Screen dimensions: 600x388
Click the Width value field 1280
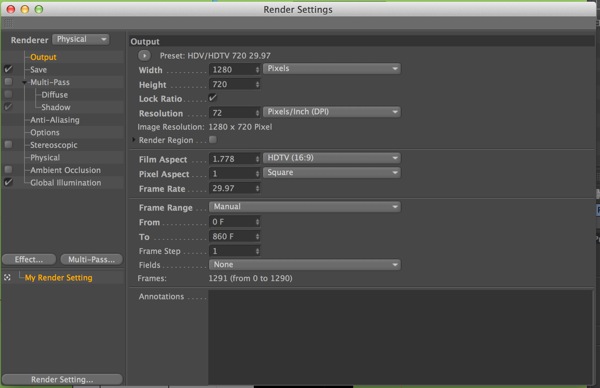[x=231, y=70]
